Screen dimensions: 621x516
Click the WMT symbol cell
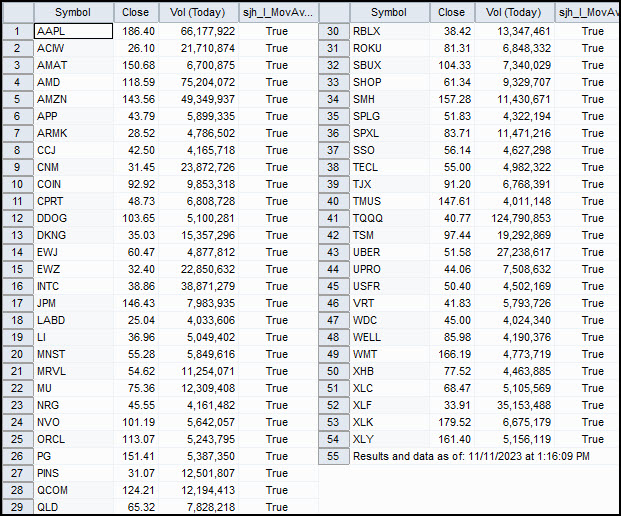click(x=390, y=354)
